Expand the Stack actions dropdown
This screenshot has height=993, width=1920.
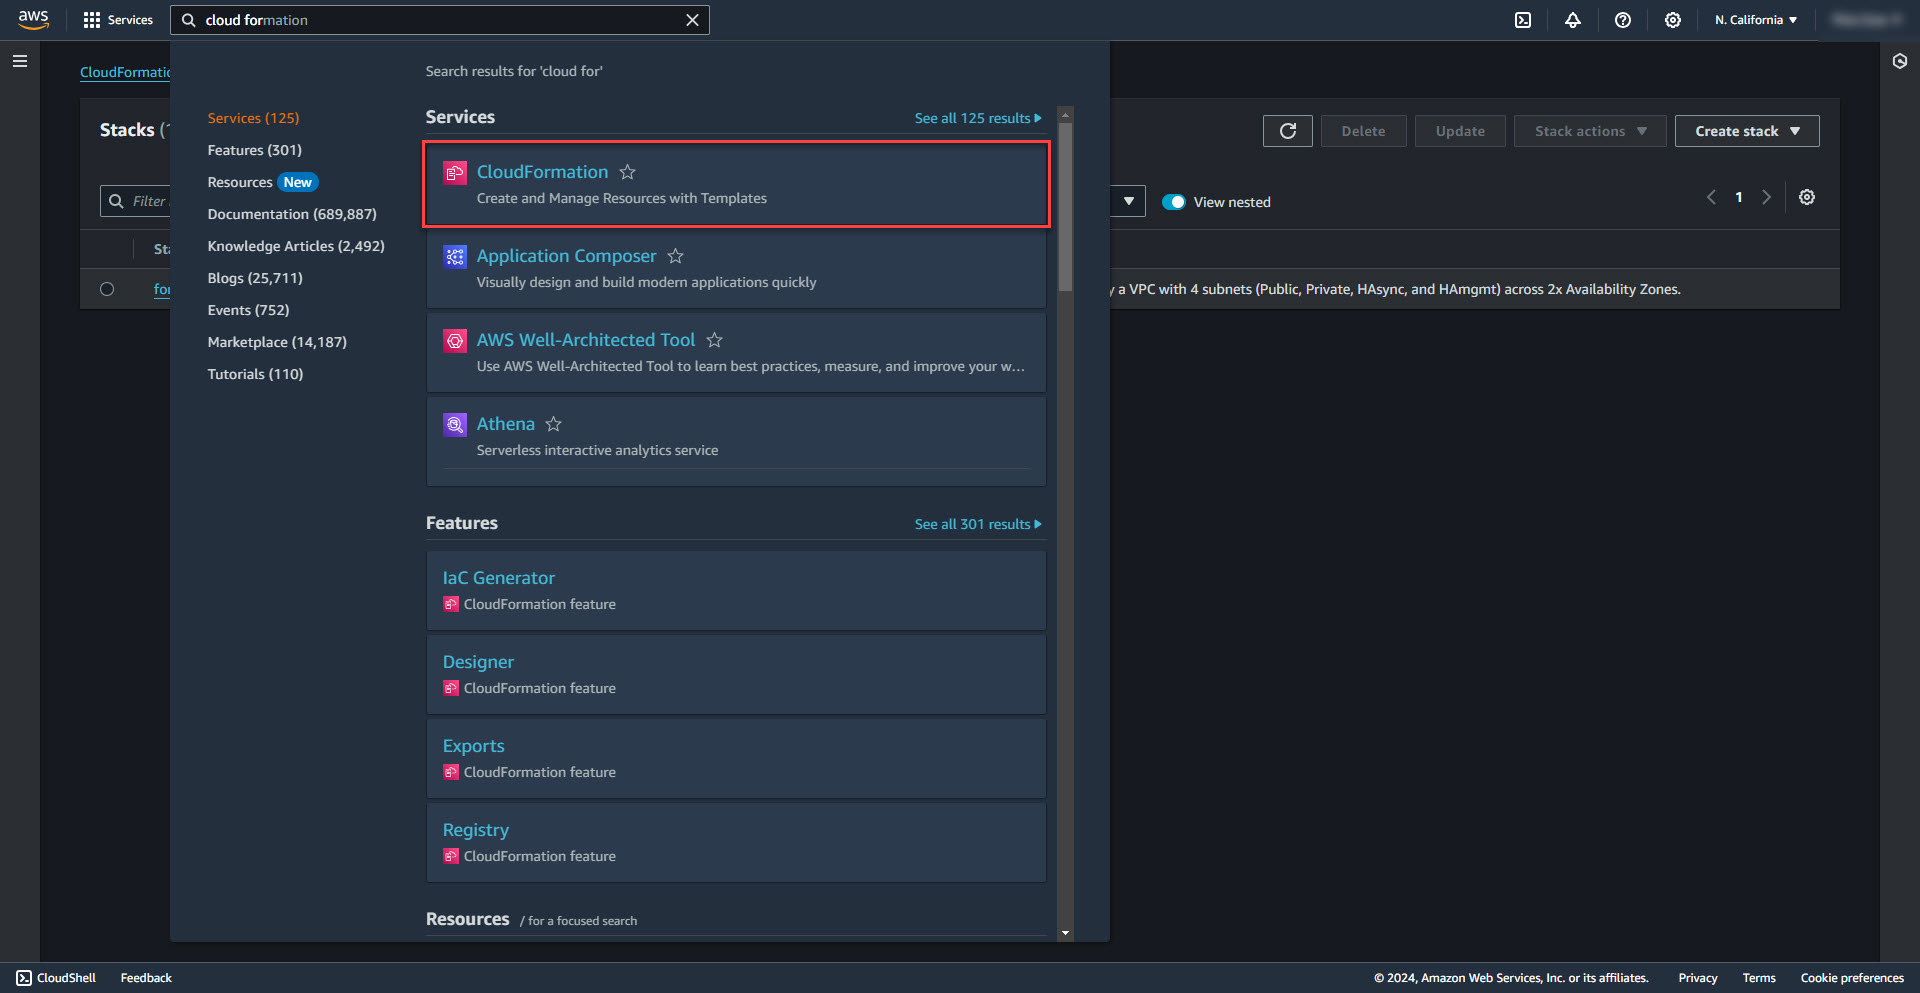tap(1590, 131)
